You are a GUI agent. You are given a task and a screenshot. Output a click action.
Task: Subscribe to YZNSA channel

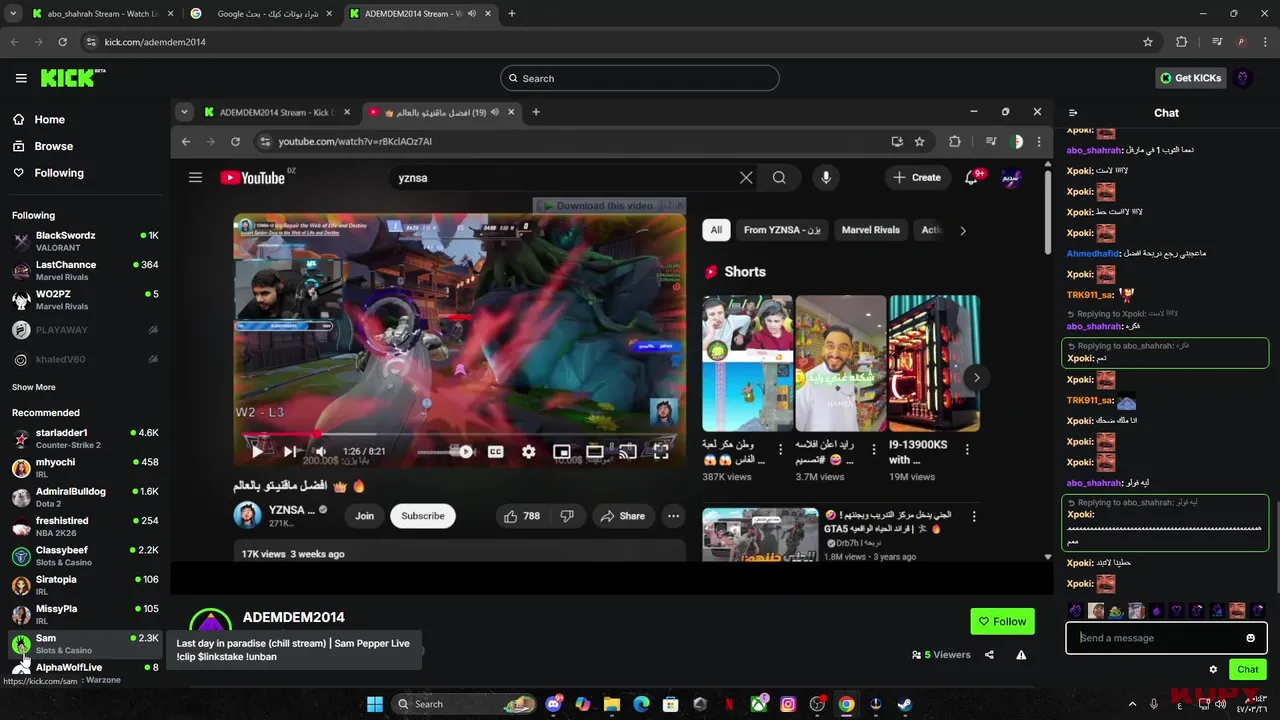pos(423,516)
